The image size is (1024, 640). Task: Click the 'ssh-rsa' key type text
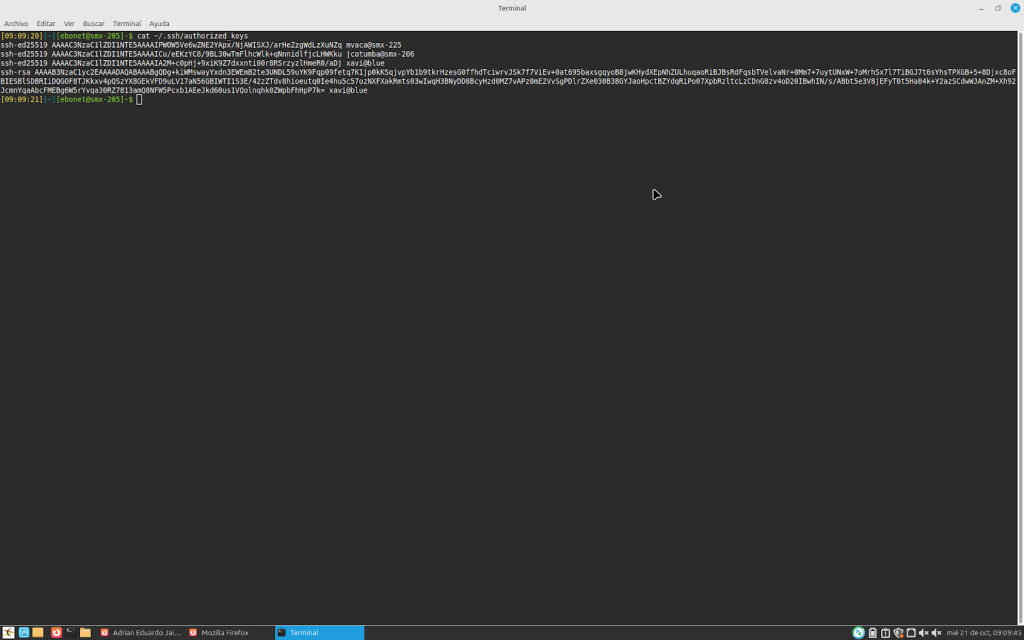point(16,72)
